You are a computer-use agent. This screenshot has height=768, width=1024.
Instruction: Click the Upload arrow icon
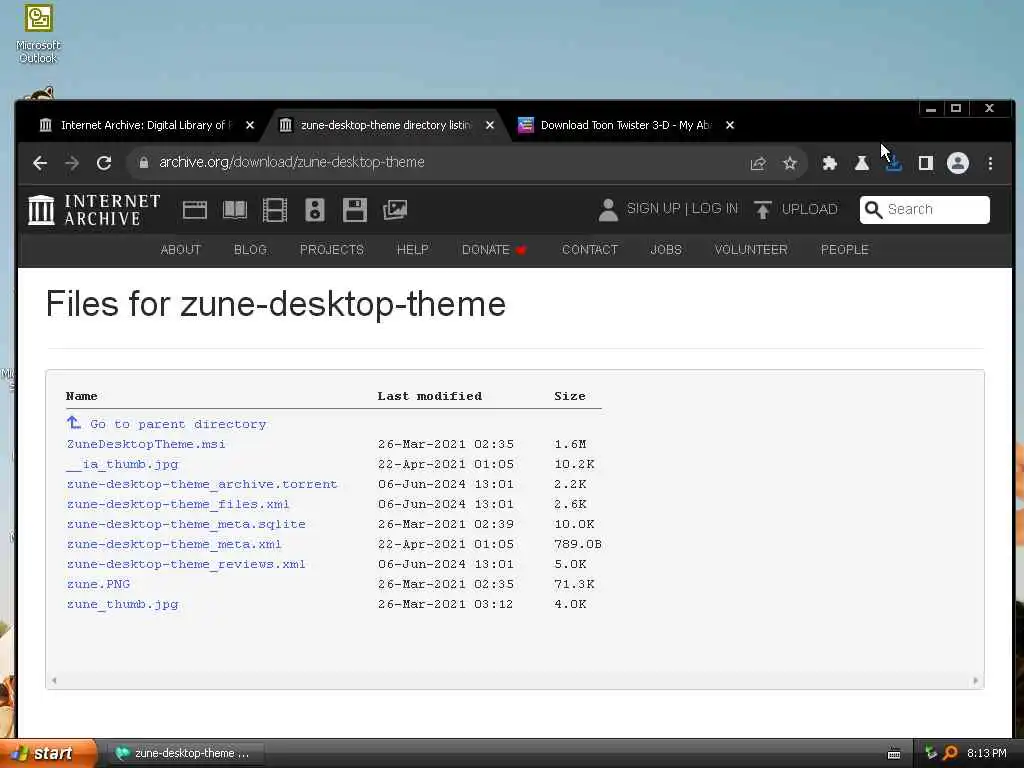tap(762, 210)
